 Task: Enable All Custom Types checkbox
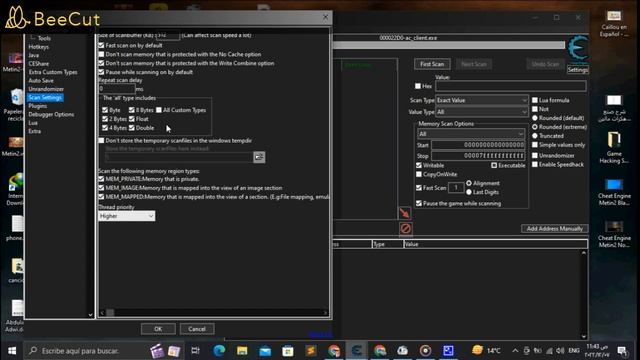pos(159,110)
